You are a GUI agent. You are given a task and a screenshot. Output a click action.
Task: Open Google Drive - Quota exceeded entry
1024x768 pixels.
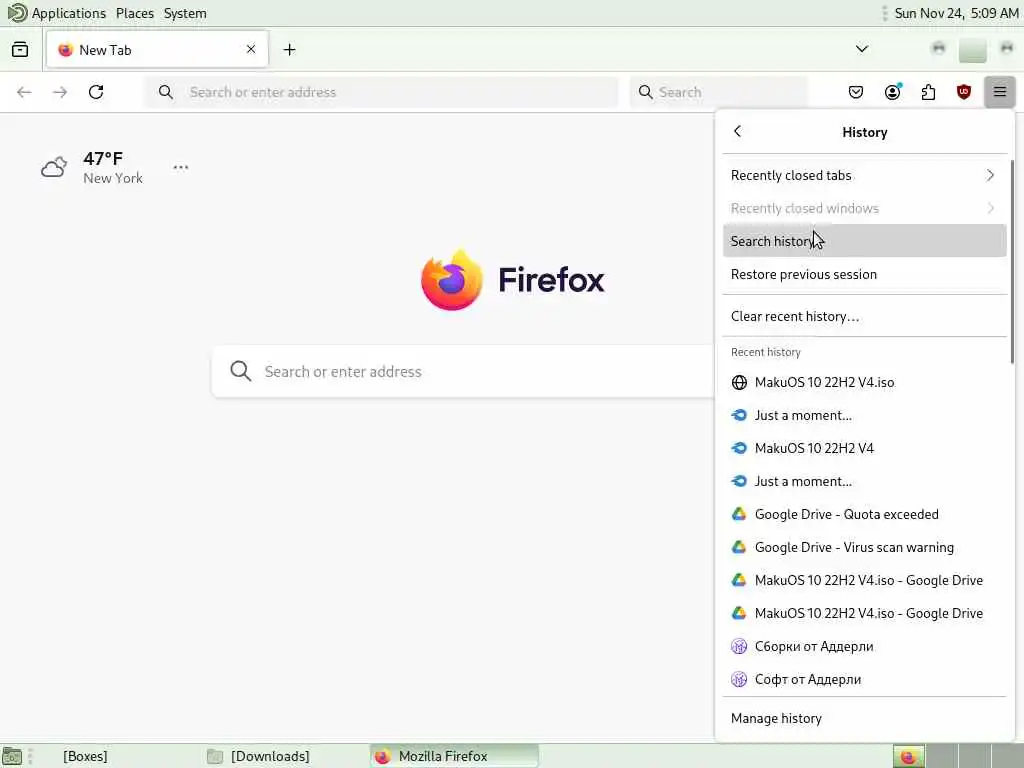[x=864, y=514]
